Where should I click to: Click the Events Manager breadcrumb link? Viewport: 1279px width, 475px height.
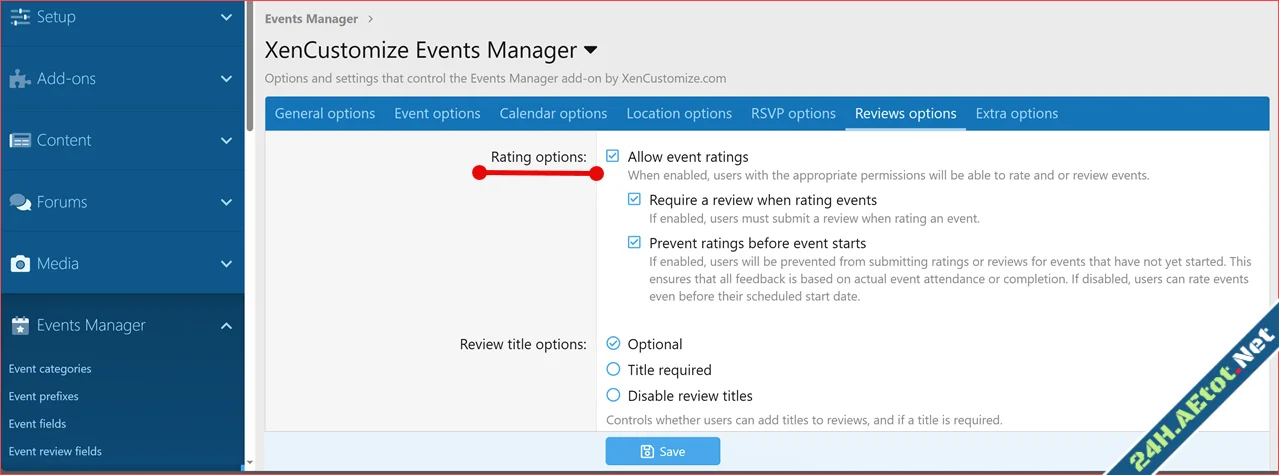click(x=311, y=18)
